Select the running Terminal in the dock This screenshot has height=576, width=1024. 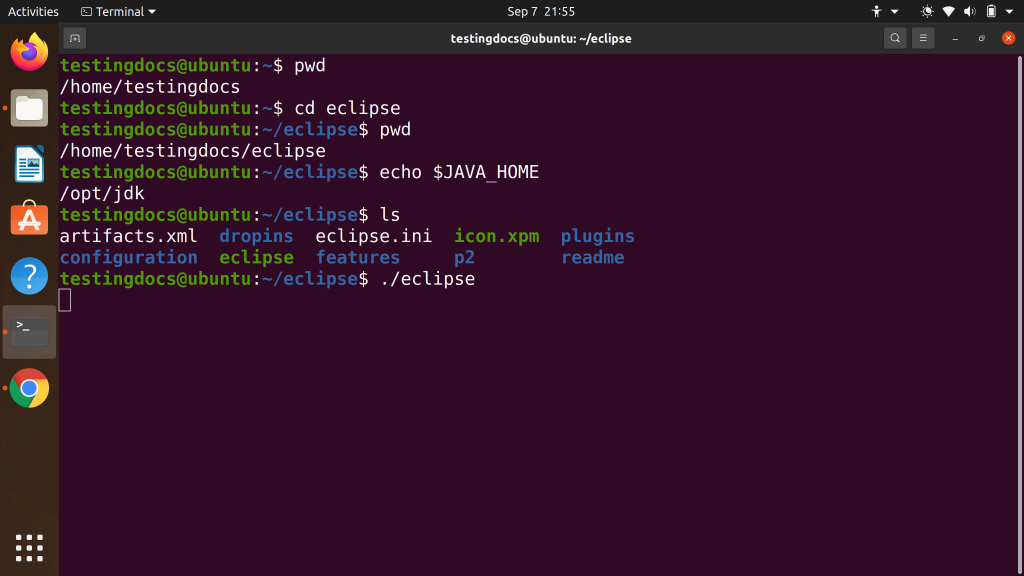click(x=29, y=328)
